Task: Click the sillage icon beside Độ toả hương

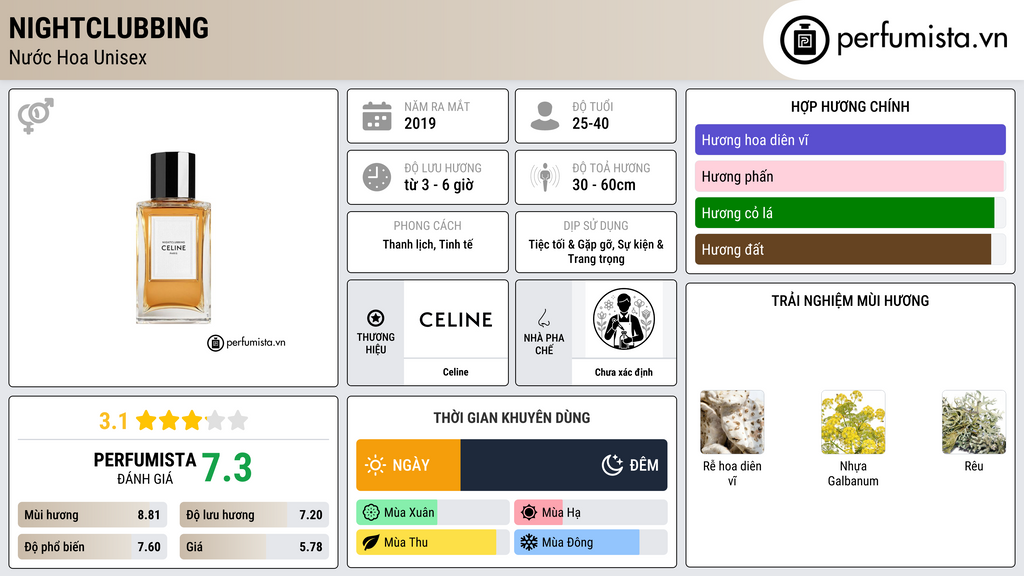Action: (545, 177)
